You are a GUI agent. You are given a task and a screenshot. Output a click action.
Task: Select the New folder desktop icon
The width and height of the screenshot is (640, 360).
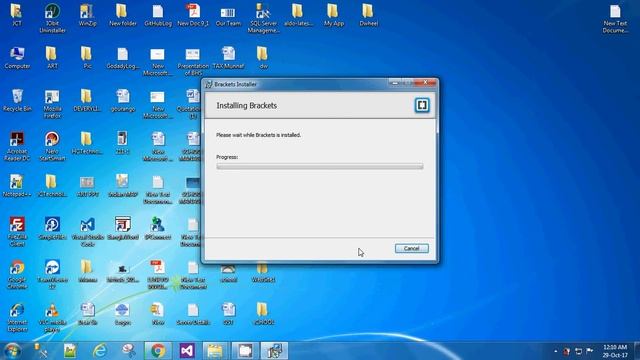tap(122, 15)
